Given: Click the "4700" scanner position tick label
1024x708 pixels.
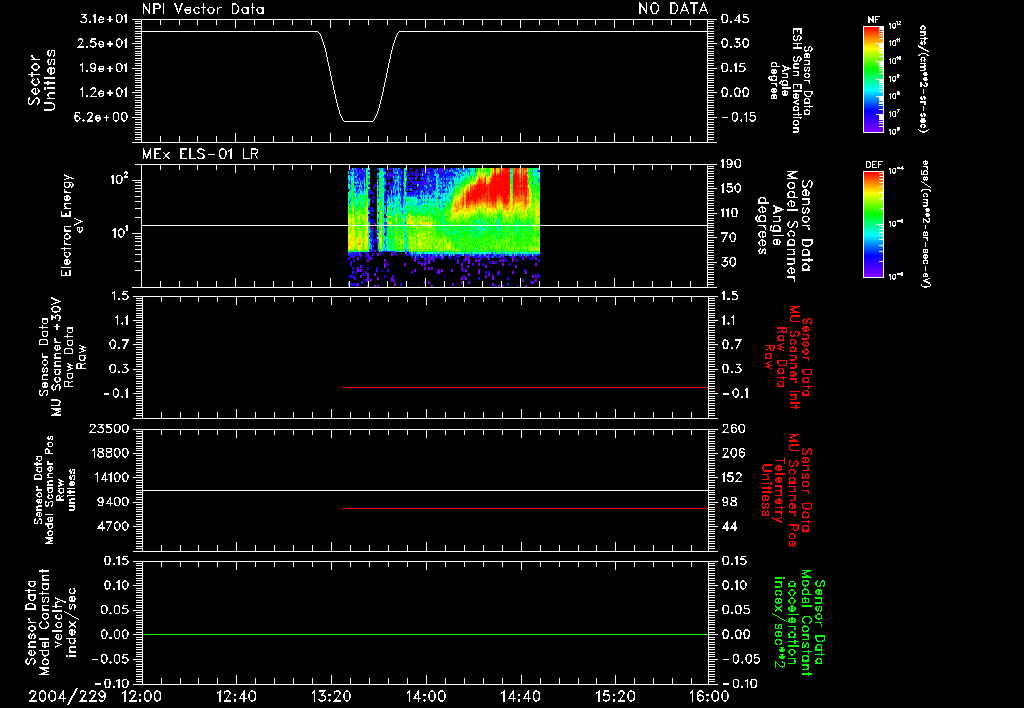Looking at the screenshot, I should 115,526.
